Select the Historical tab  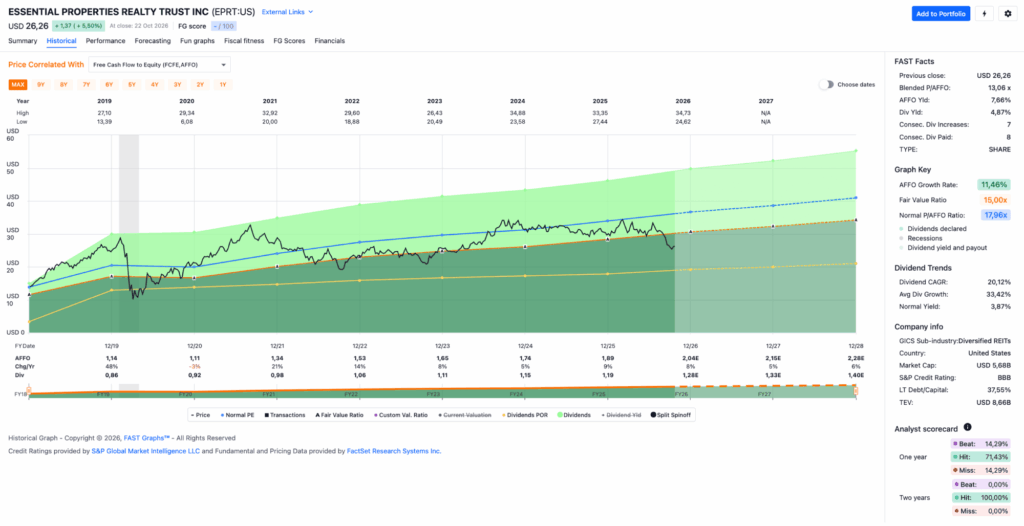pos(61,41)
